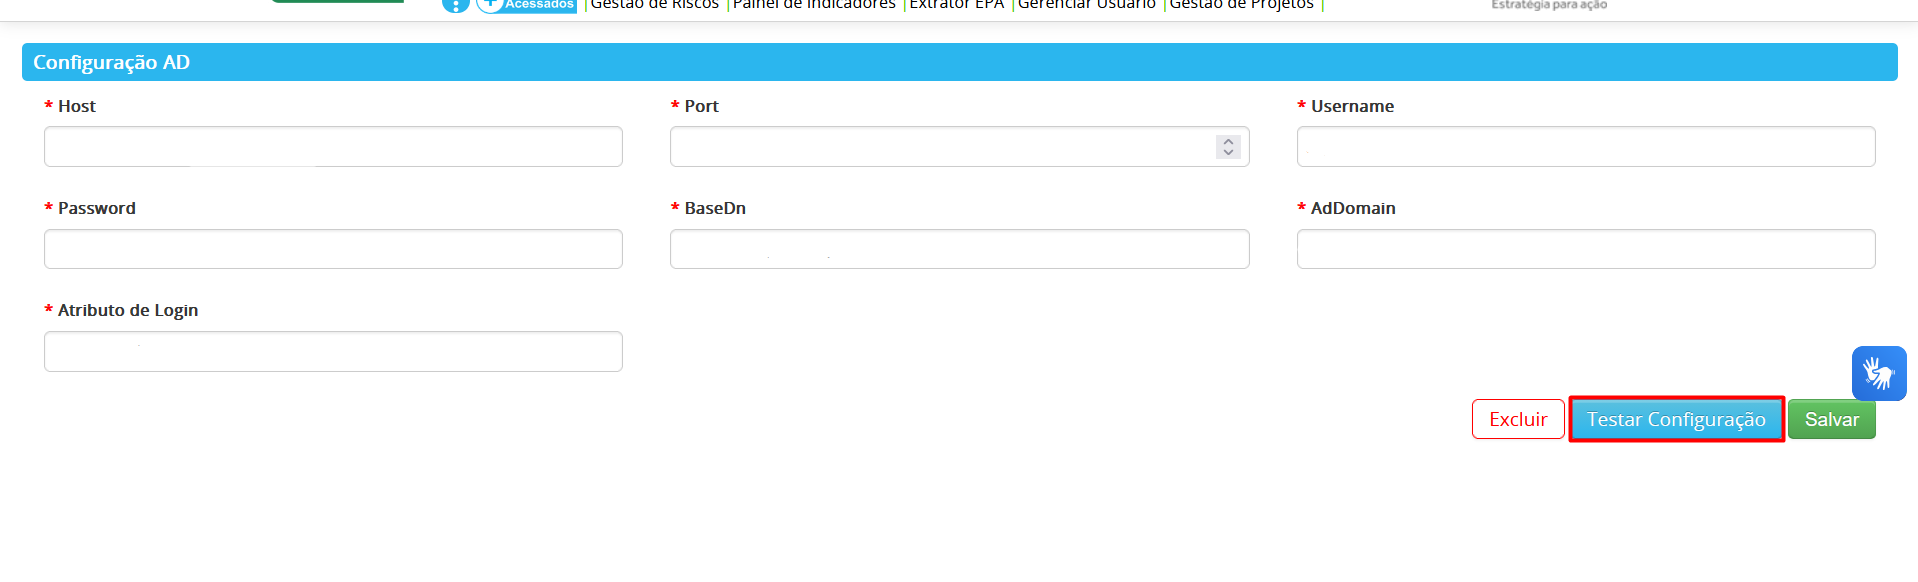Image resolution: width=1918 pixels, height=582 pixels.
Task: Click inside the Port number field
Action: [940, 147]
